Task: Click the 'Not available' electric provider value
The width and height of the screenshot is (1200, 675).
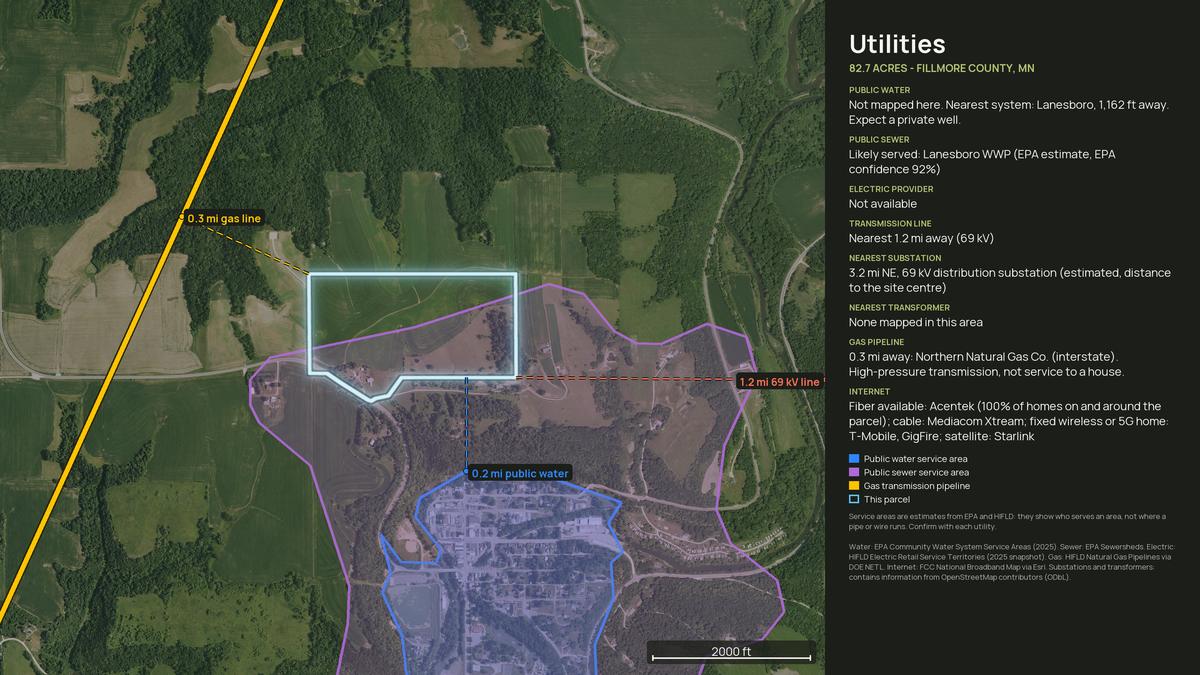Action: tap(882, 204)
